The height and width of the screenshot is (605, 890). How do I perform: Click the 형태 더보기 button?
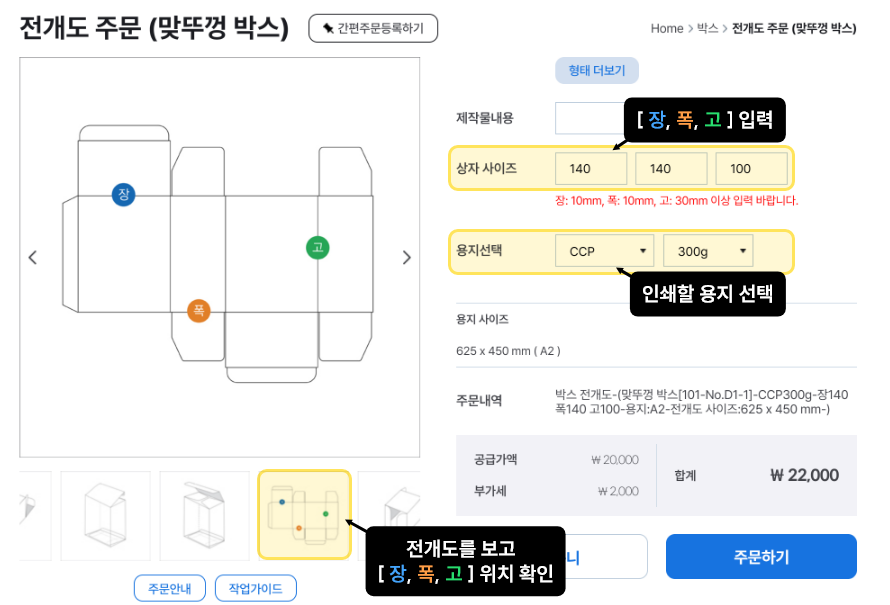point(597,70)
